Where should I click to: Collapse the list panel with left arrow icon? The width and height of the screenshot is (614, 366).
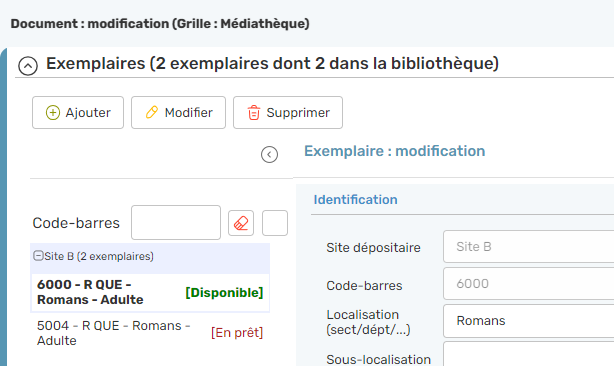[269, 155]
